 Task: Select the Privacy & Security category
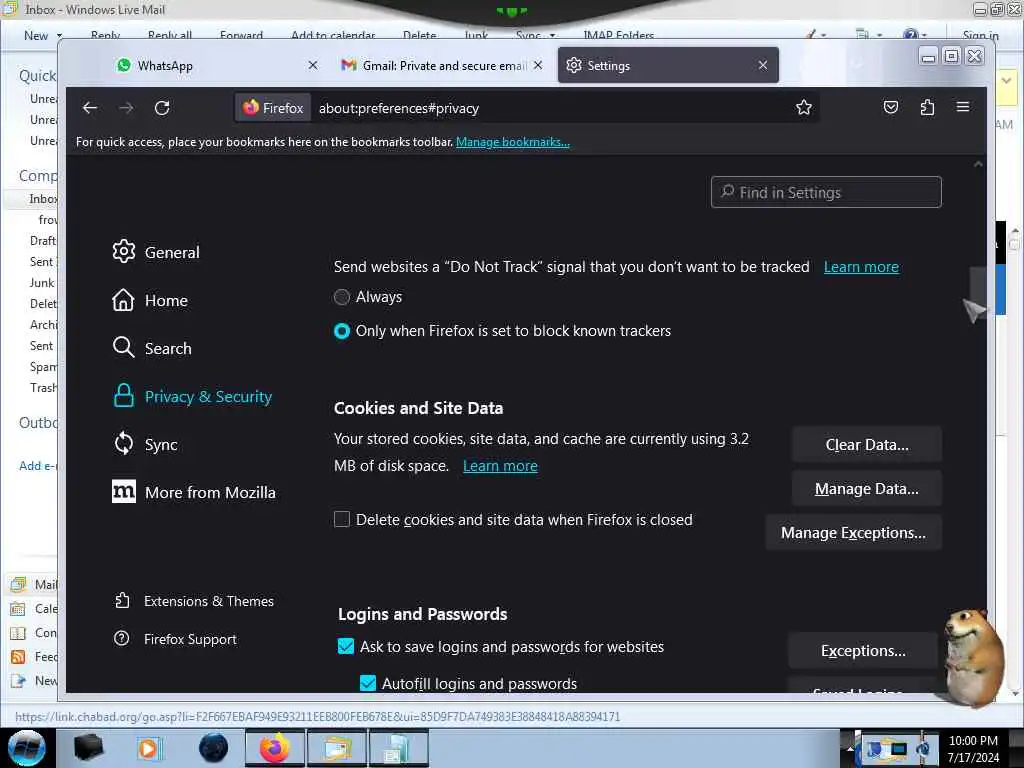[192, 396]
